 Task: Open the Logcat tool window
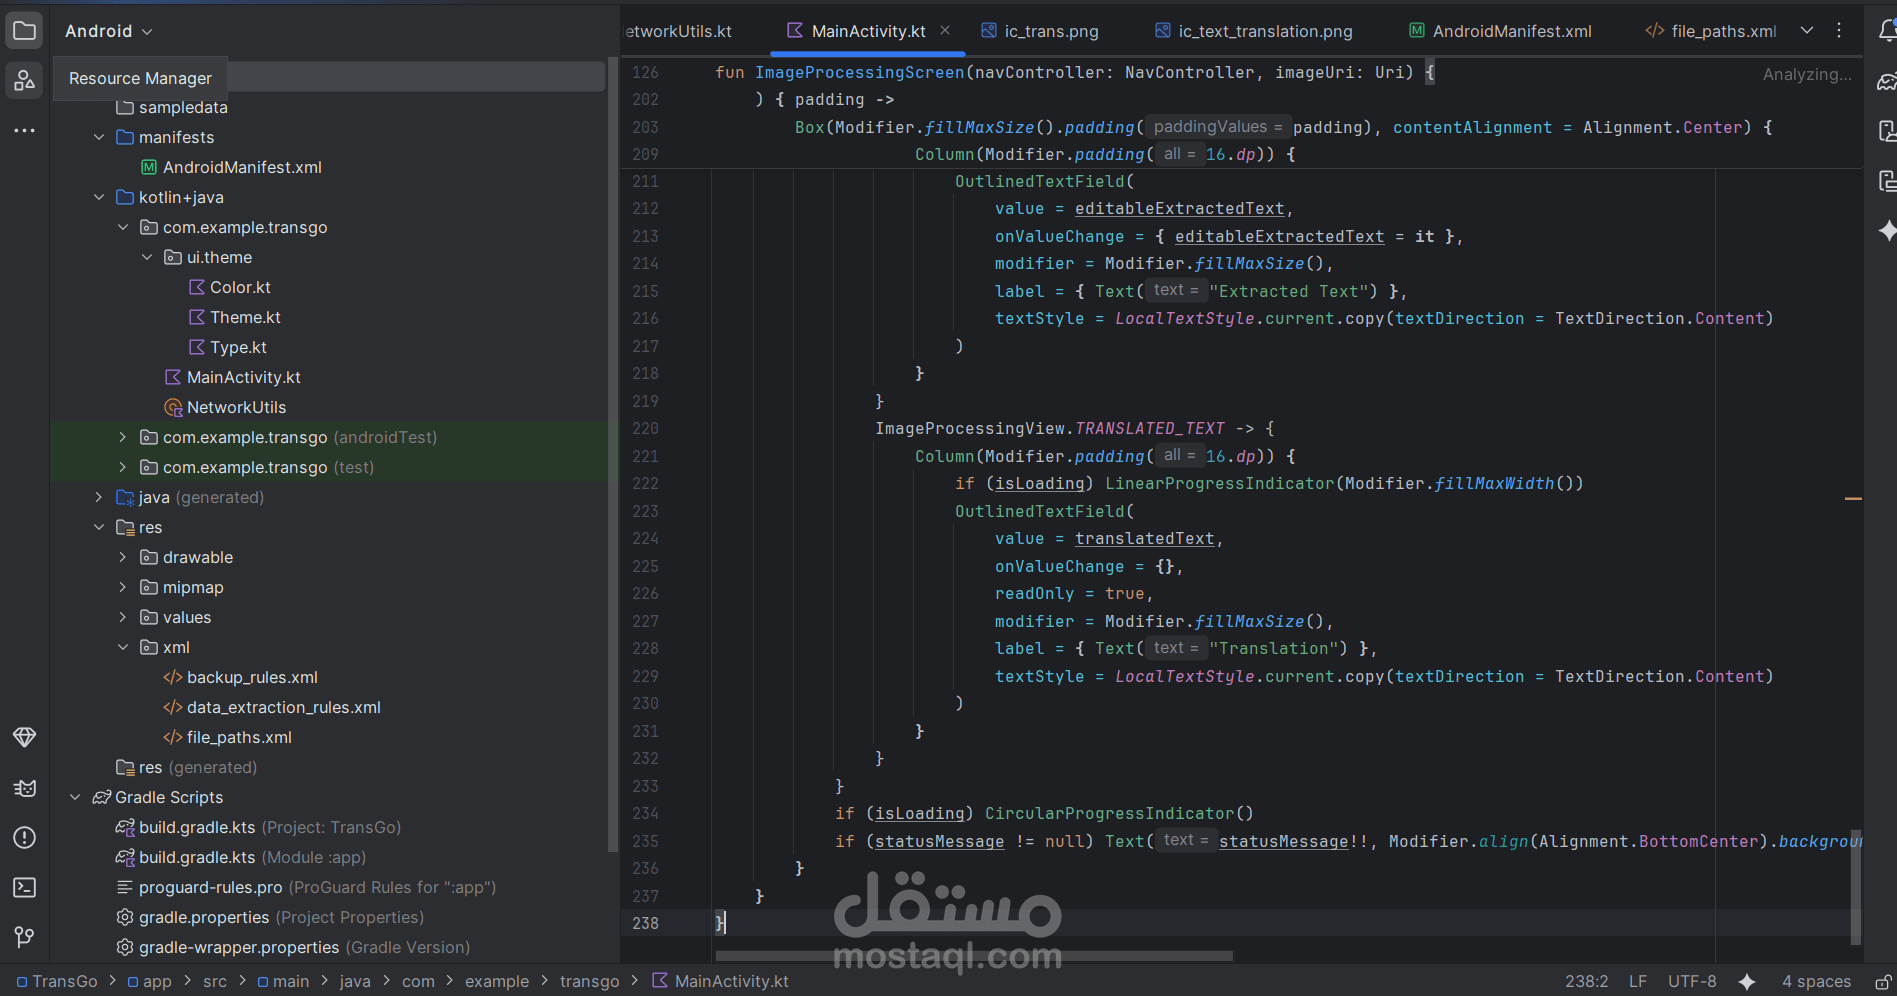[x=24, y=788]
